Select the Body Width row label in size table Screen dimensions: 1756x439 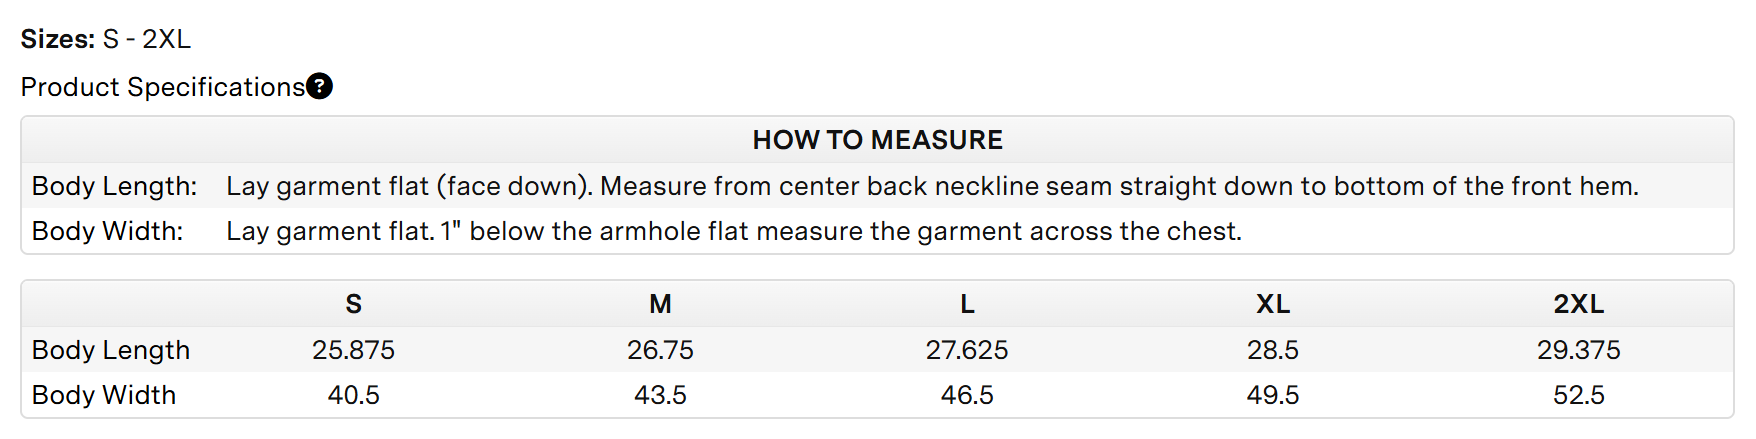(x=104, y=395)
